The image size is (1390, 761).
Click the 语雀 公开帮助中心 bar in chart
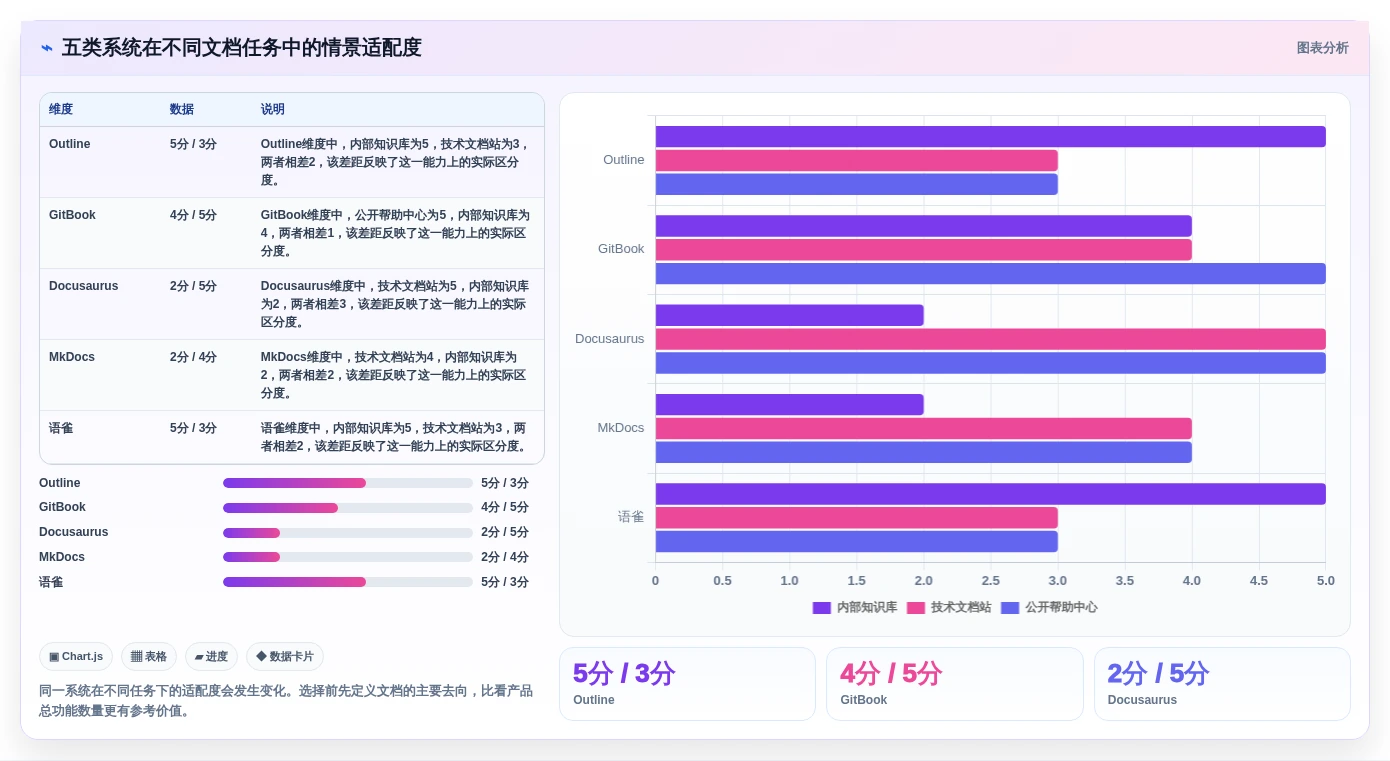[856, 541]
